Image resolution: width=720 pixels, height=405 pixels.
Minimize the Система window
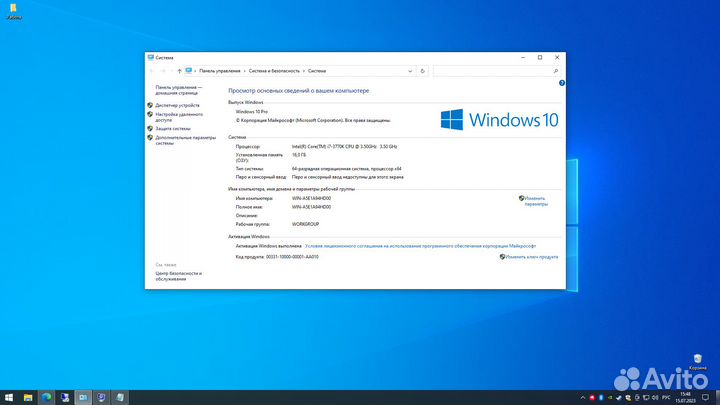[x=523, y=57]
